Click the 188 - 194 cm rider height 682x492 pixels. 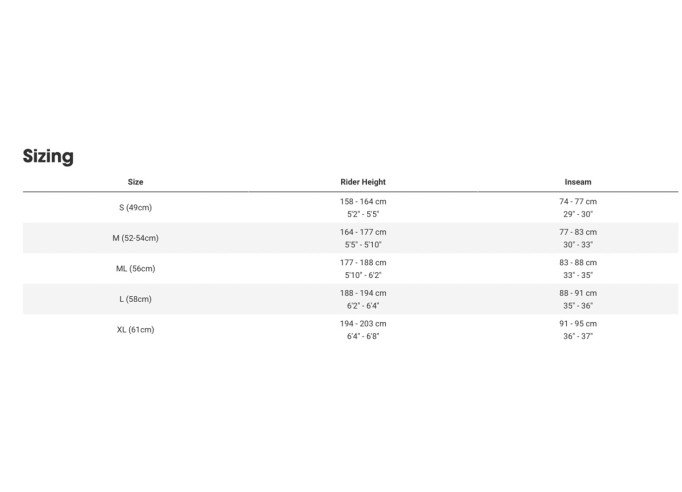(363, 293)
